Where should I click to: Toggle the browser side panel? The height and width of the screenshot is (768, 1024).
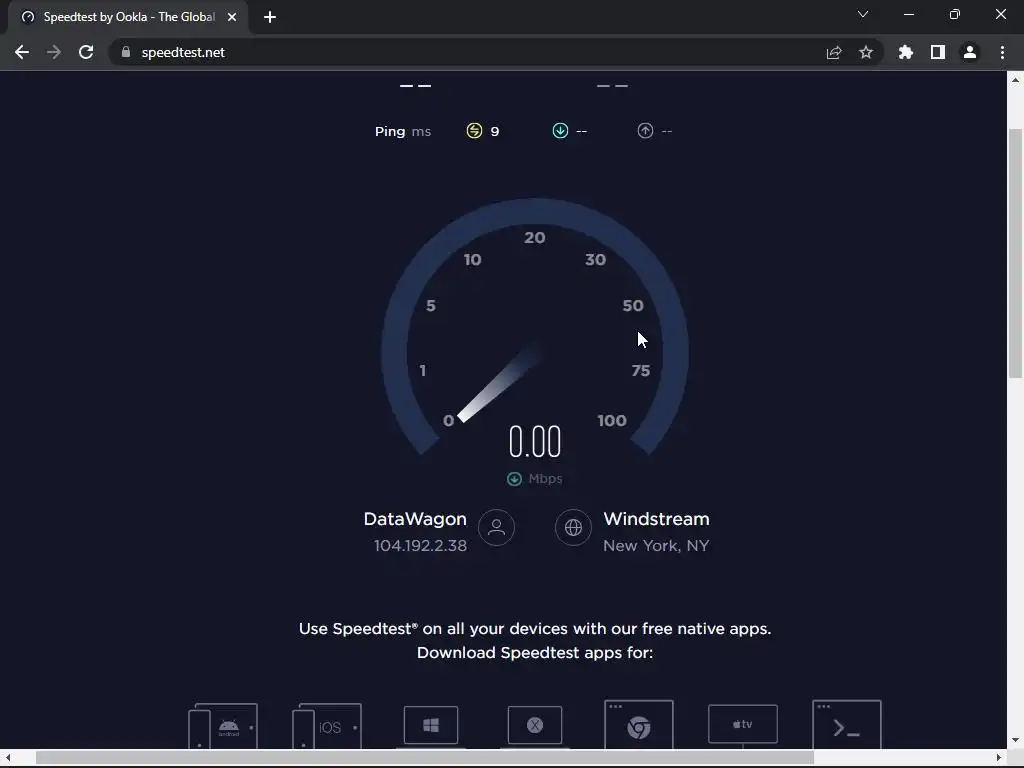click(938, 52)
